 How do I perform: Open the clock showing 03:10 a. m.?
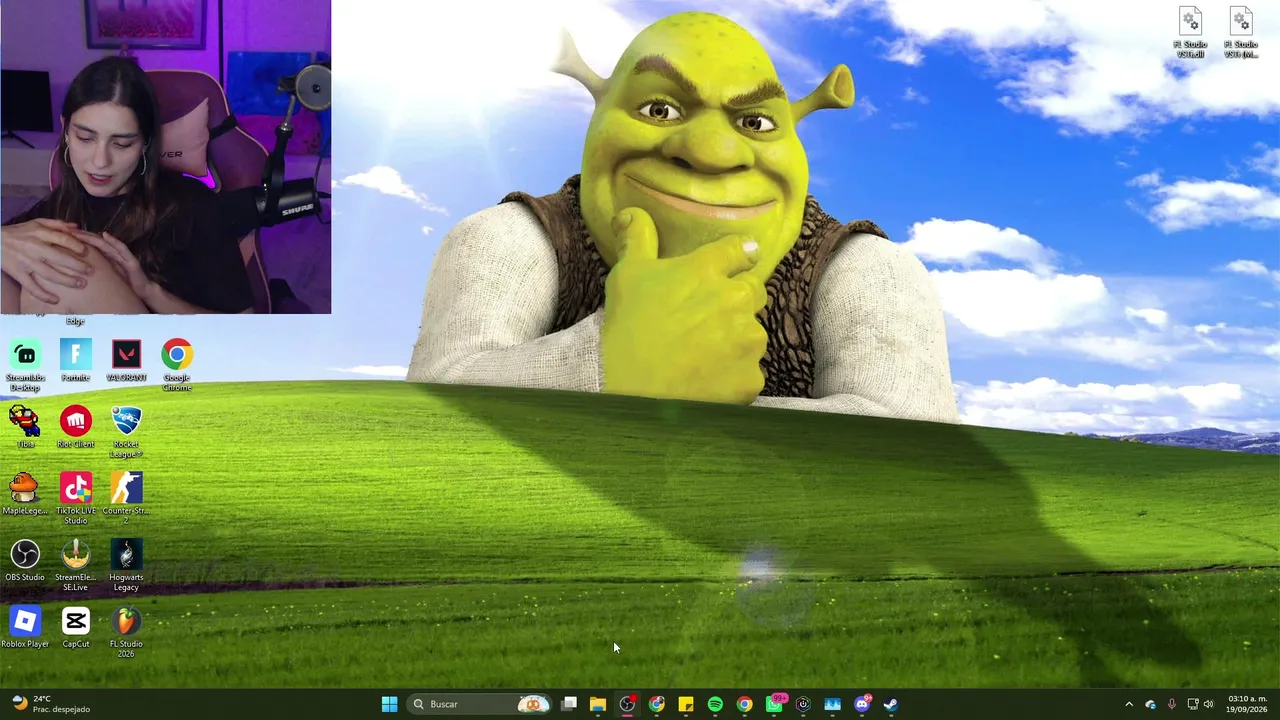pyautogui.click(x=1247, y=704)
